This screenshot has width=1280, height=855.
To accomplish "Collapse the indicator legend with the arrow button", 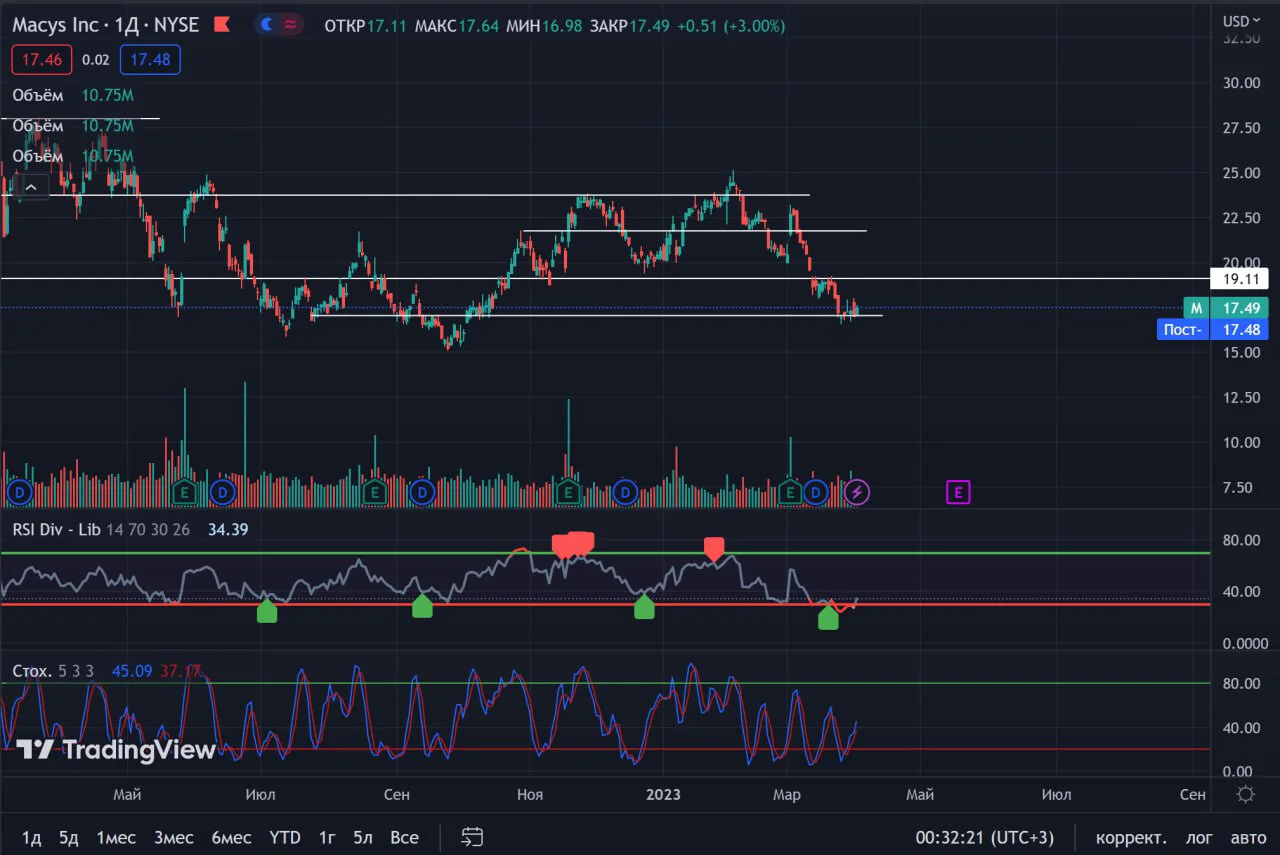I will tap(31, 187).
